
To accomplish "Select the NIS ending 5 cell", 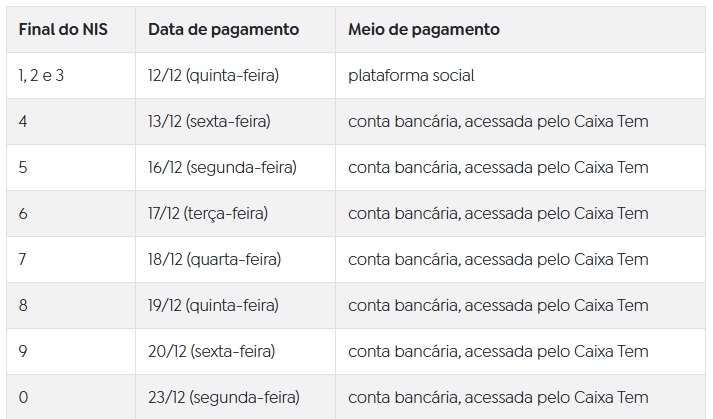I will point(23,168).
